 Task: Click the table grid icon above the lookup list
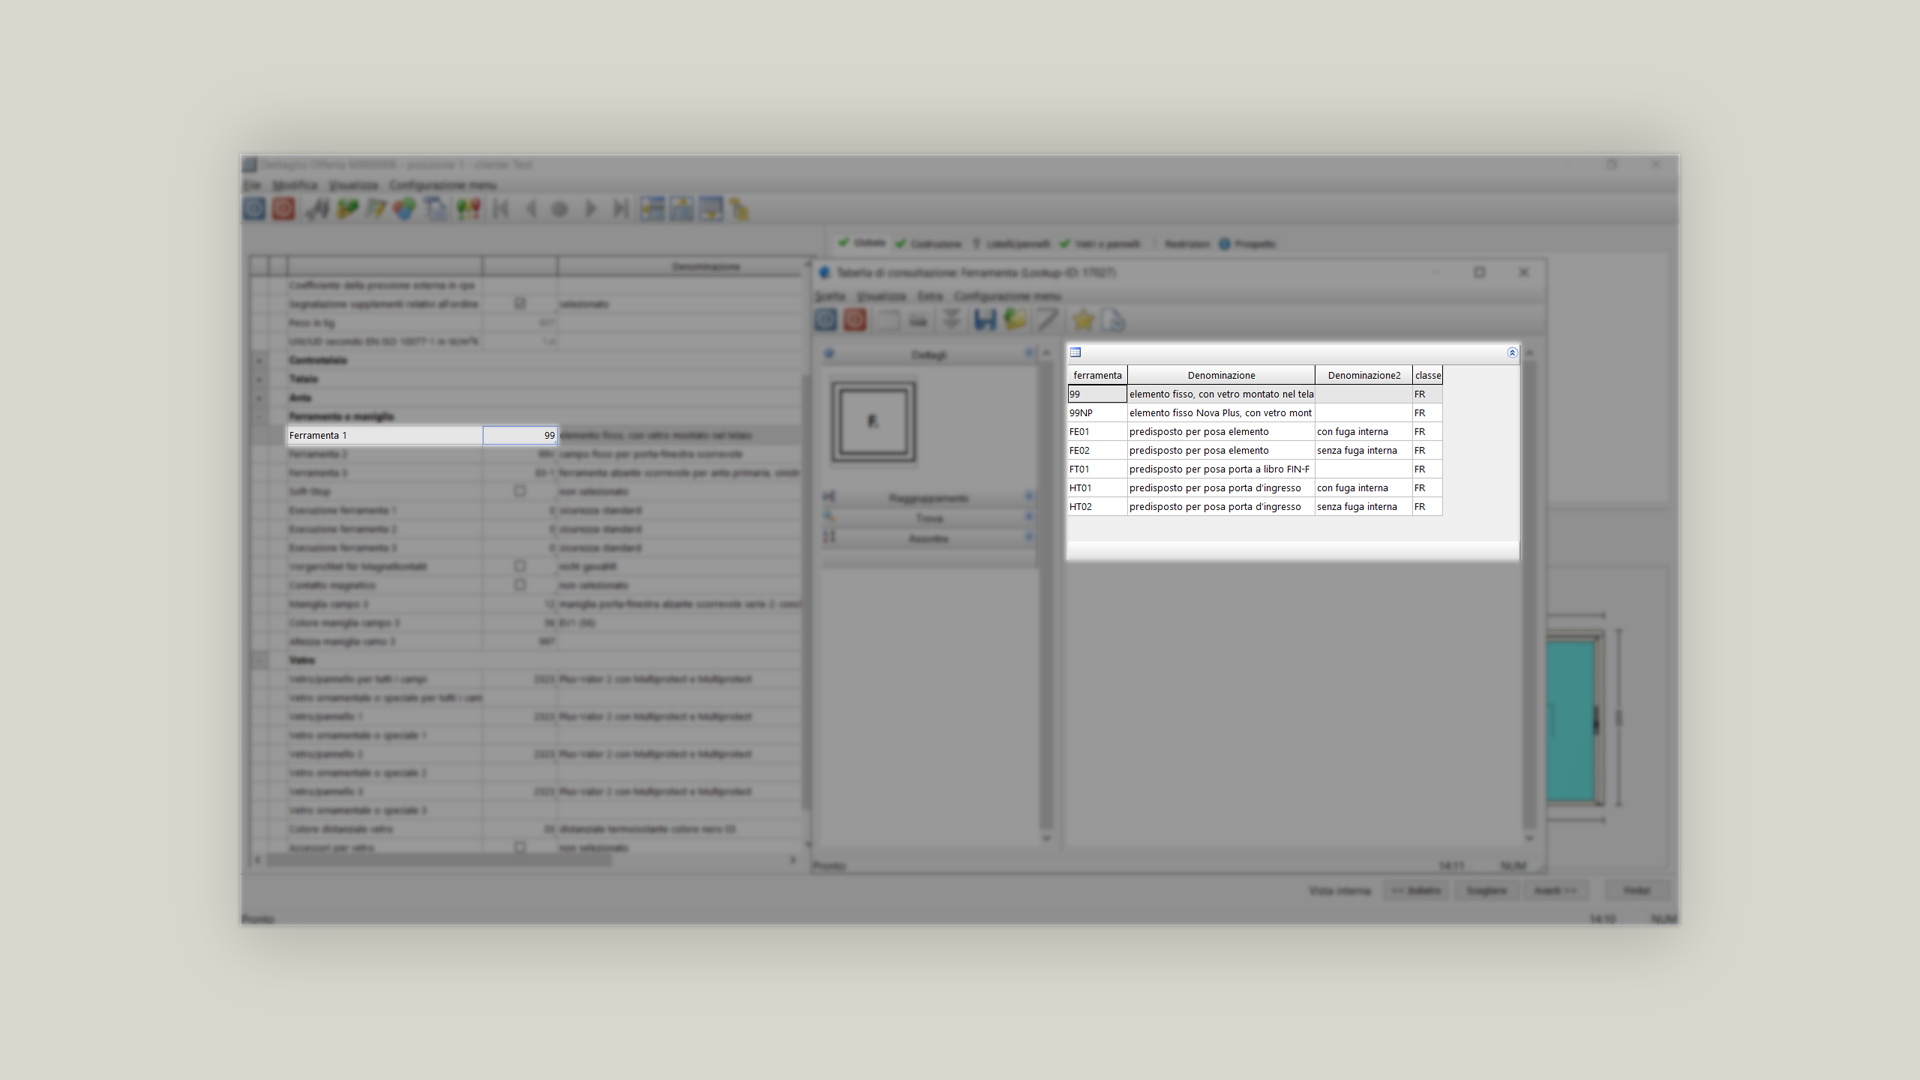1075,352
